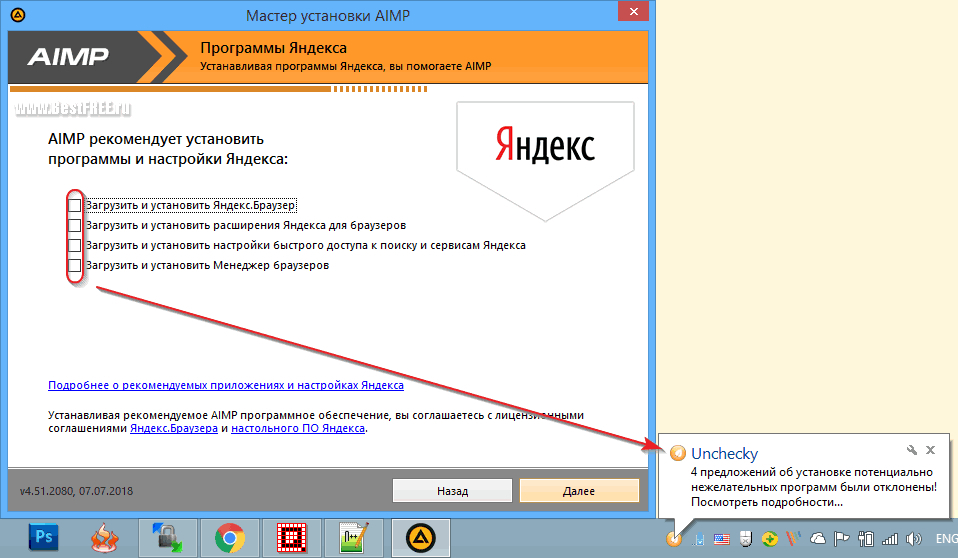The height and width of the screenshot is (558, 958).
Task: Check the quick access settings checkbox
Action: pos(75,246)
